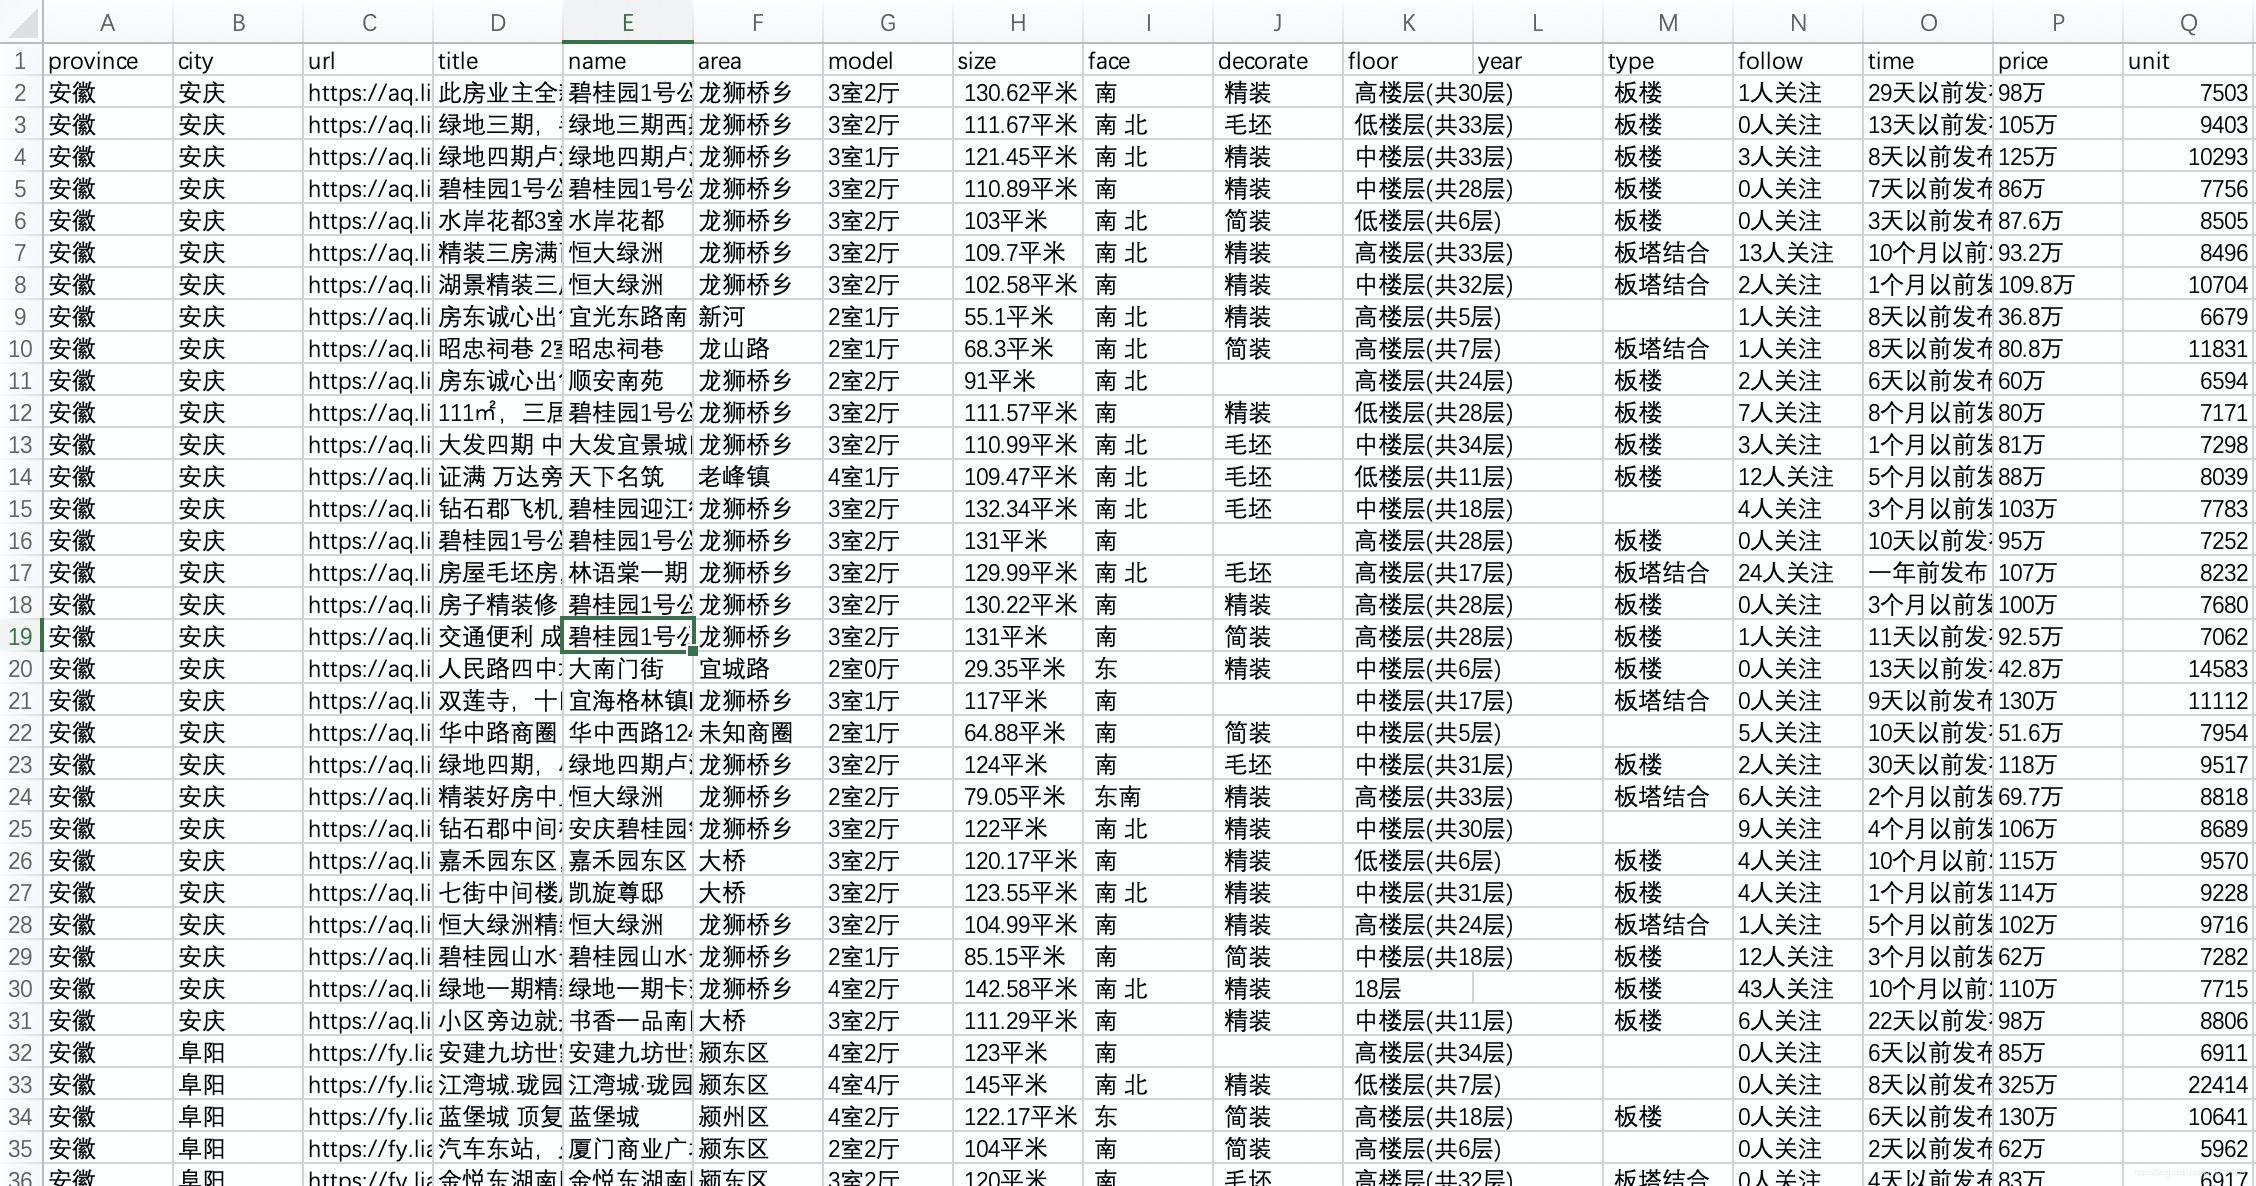Select column E header
The width and height of the screenshot is (2256, 1186).
click(x=627, y=22)
